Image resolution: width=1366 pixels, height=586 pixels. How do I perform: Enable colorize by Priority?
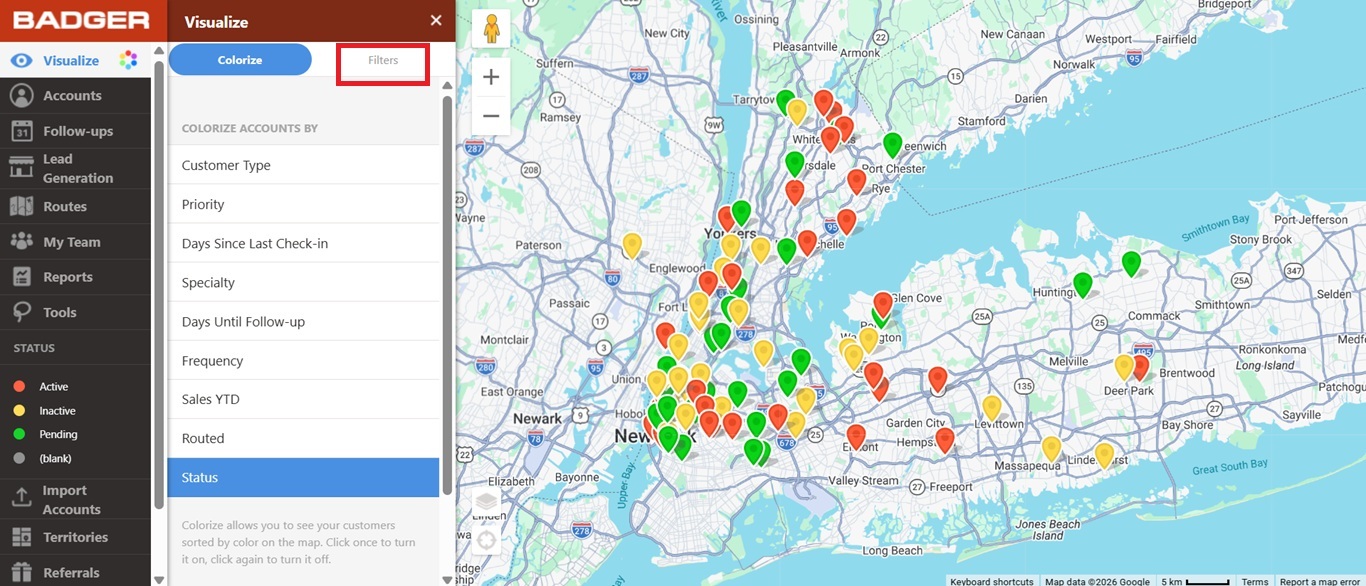point(303,204)
